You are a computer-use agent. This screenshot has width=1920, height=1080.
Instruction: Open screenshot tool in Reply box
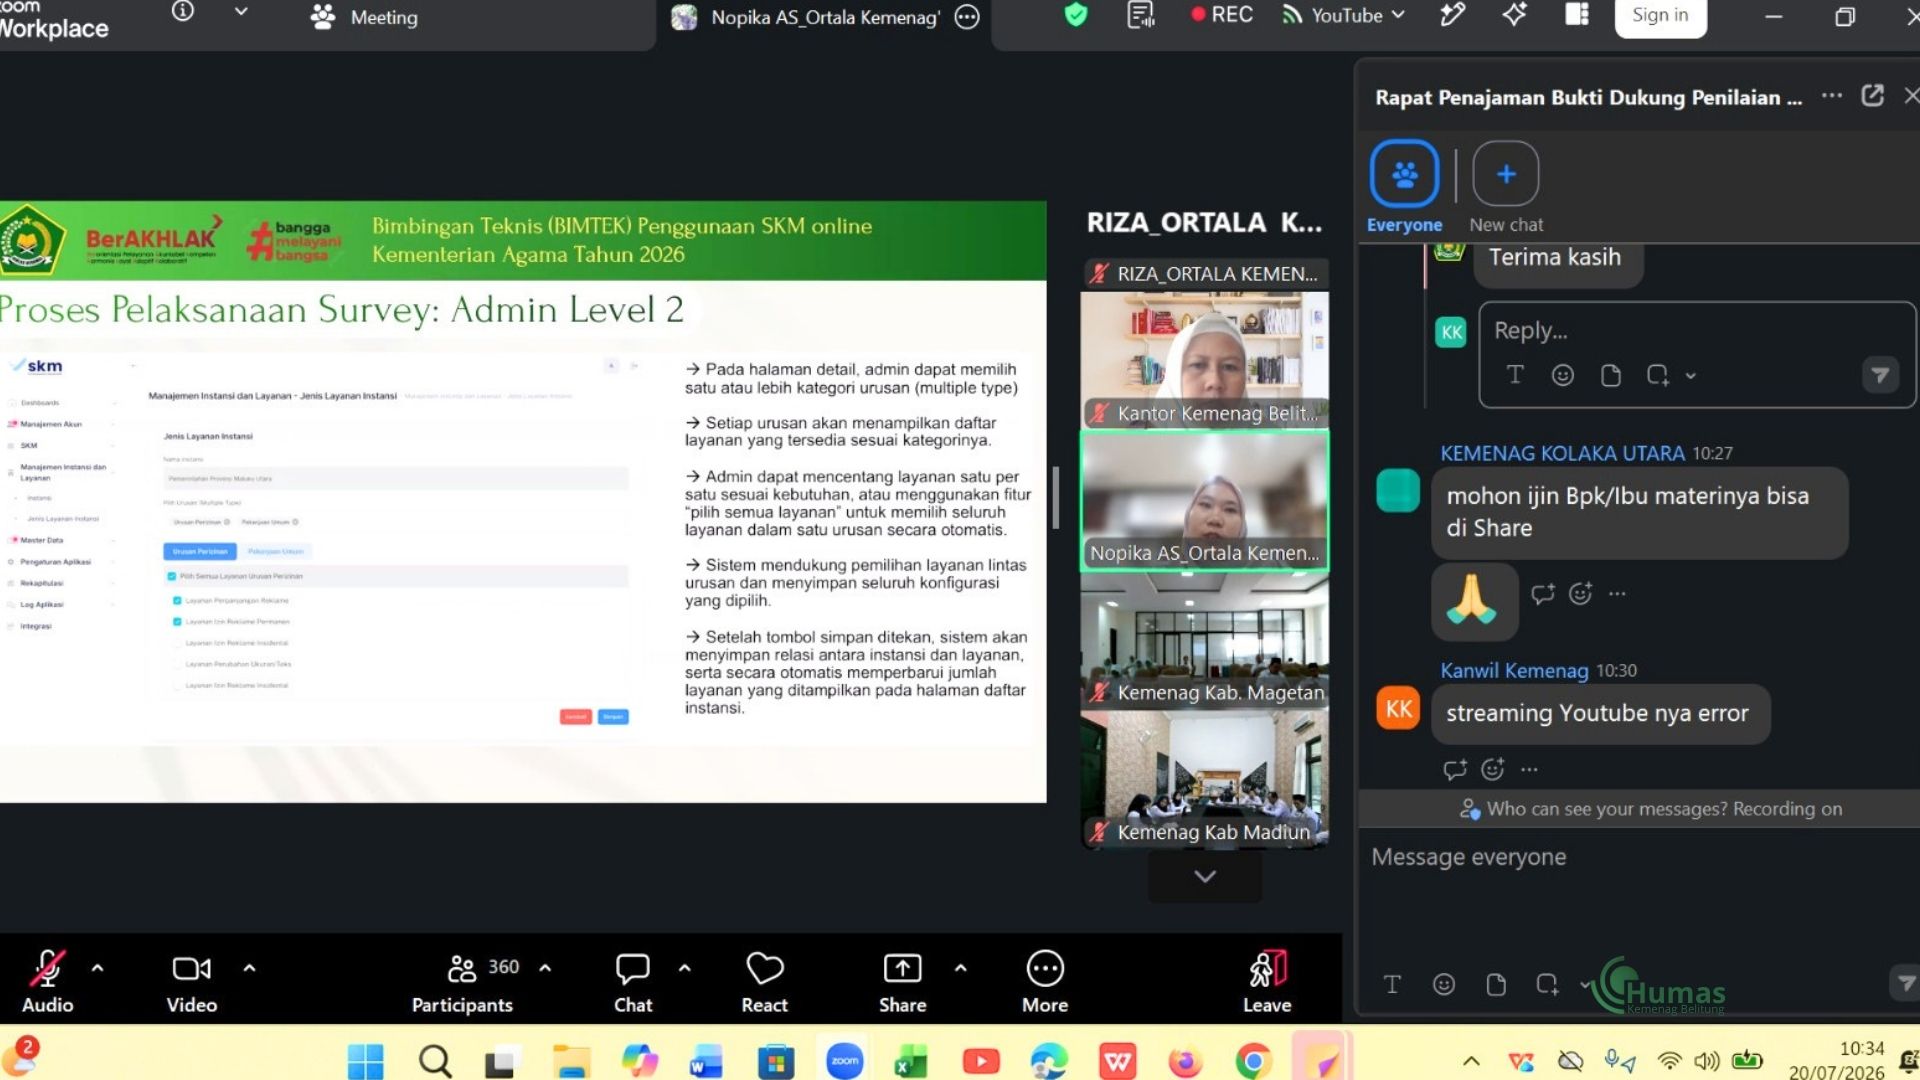1657,375
